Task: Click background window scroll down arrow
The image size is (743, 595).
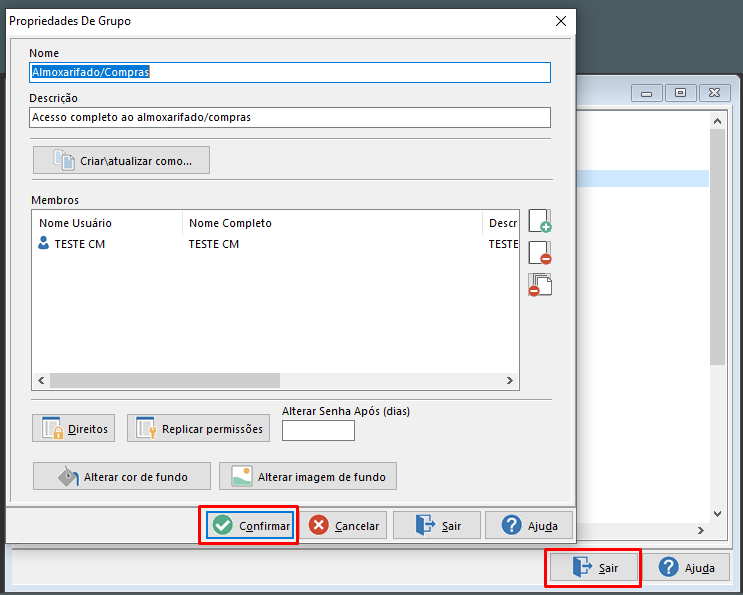Action: coord(717,514)
